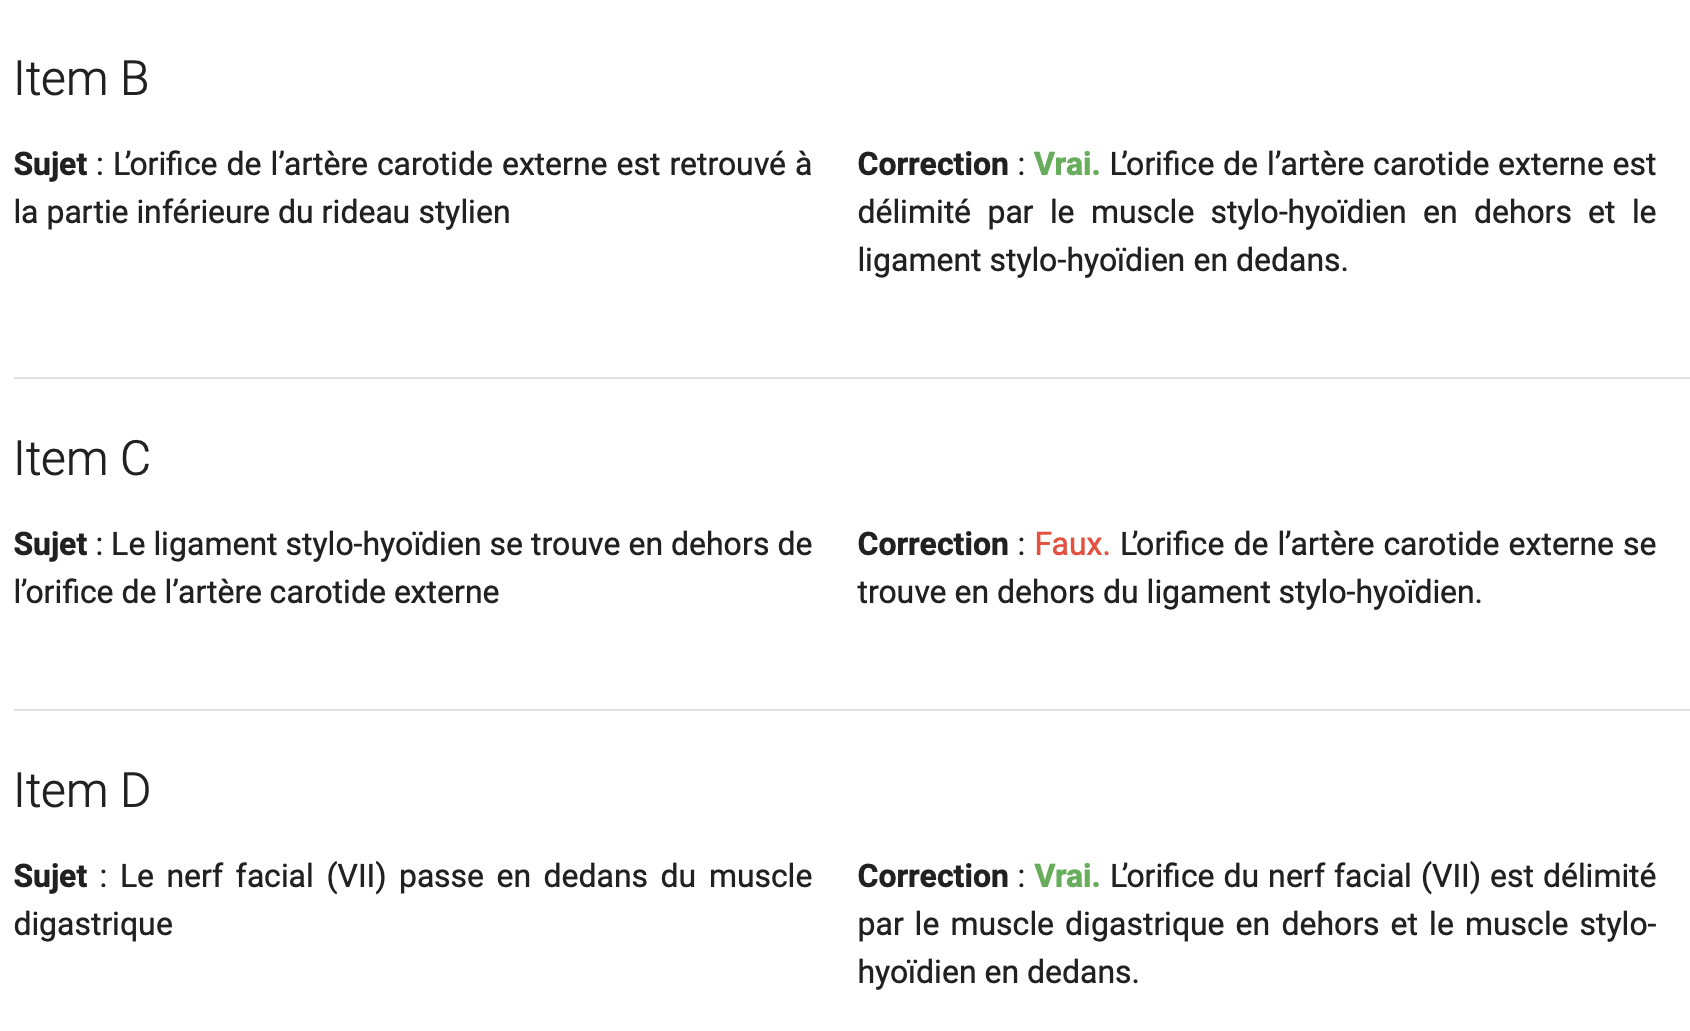
Task: Click the Item D heading
Action: [x=82, y=791]
